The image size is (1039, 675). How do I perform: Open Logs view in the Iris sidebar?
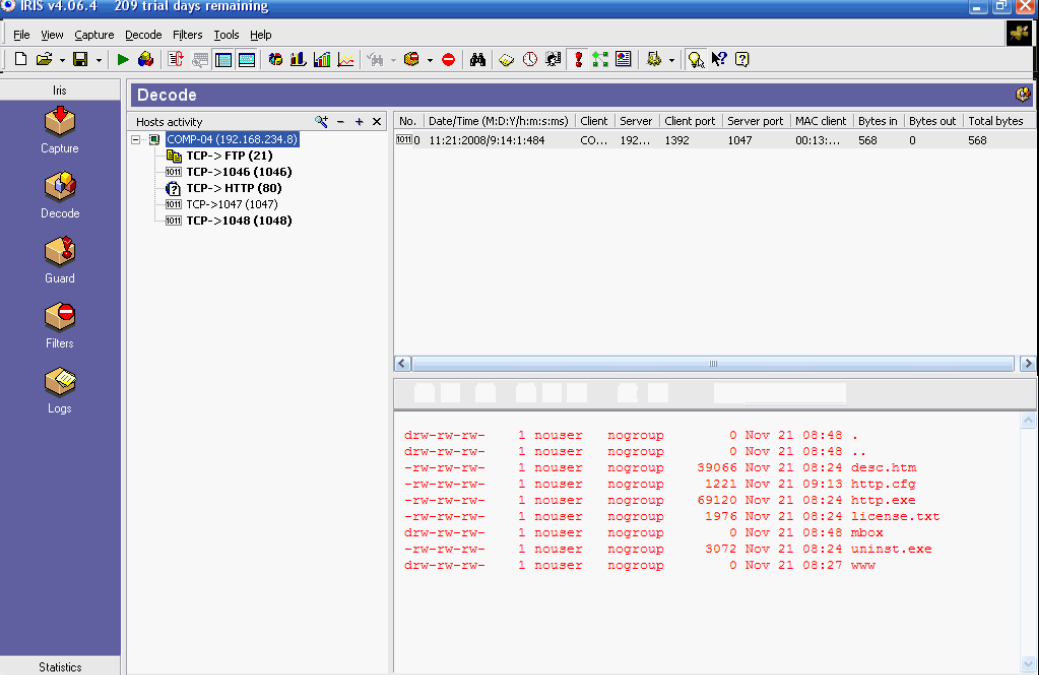60,389
